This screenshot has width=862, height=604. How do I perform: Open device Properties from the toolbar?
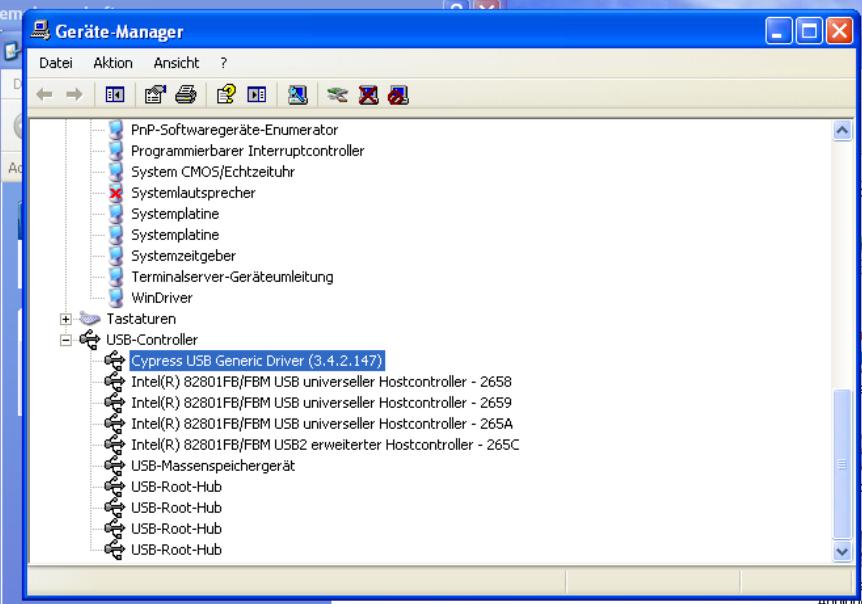[x=156, y=95]
